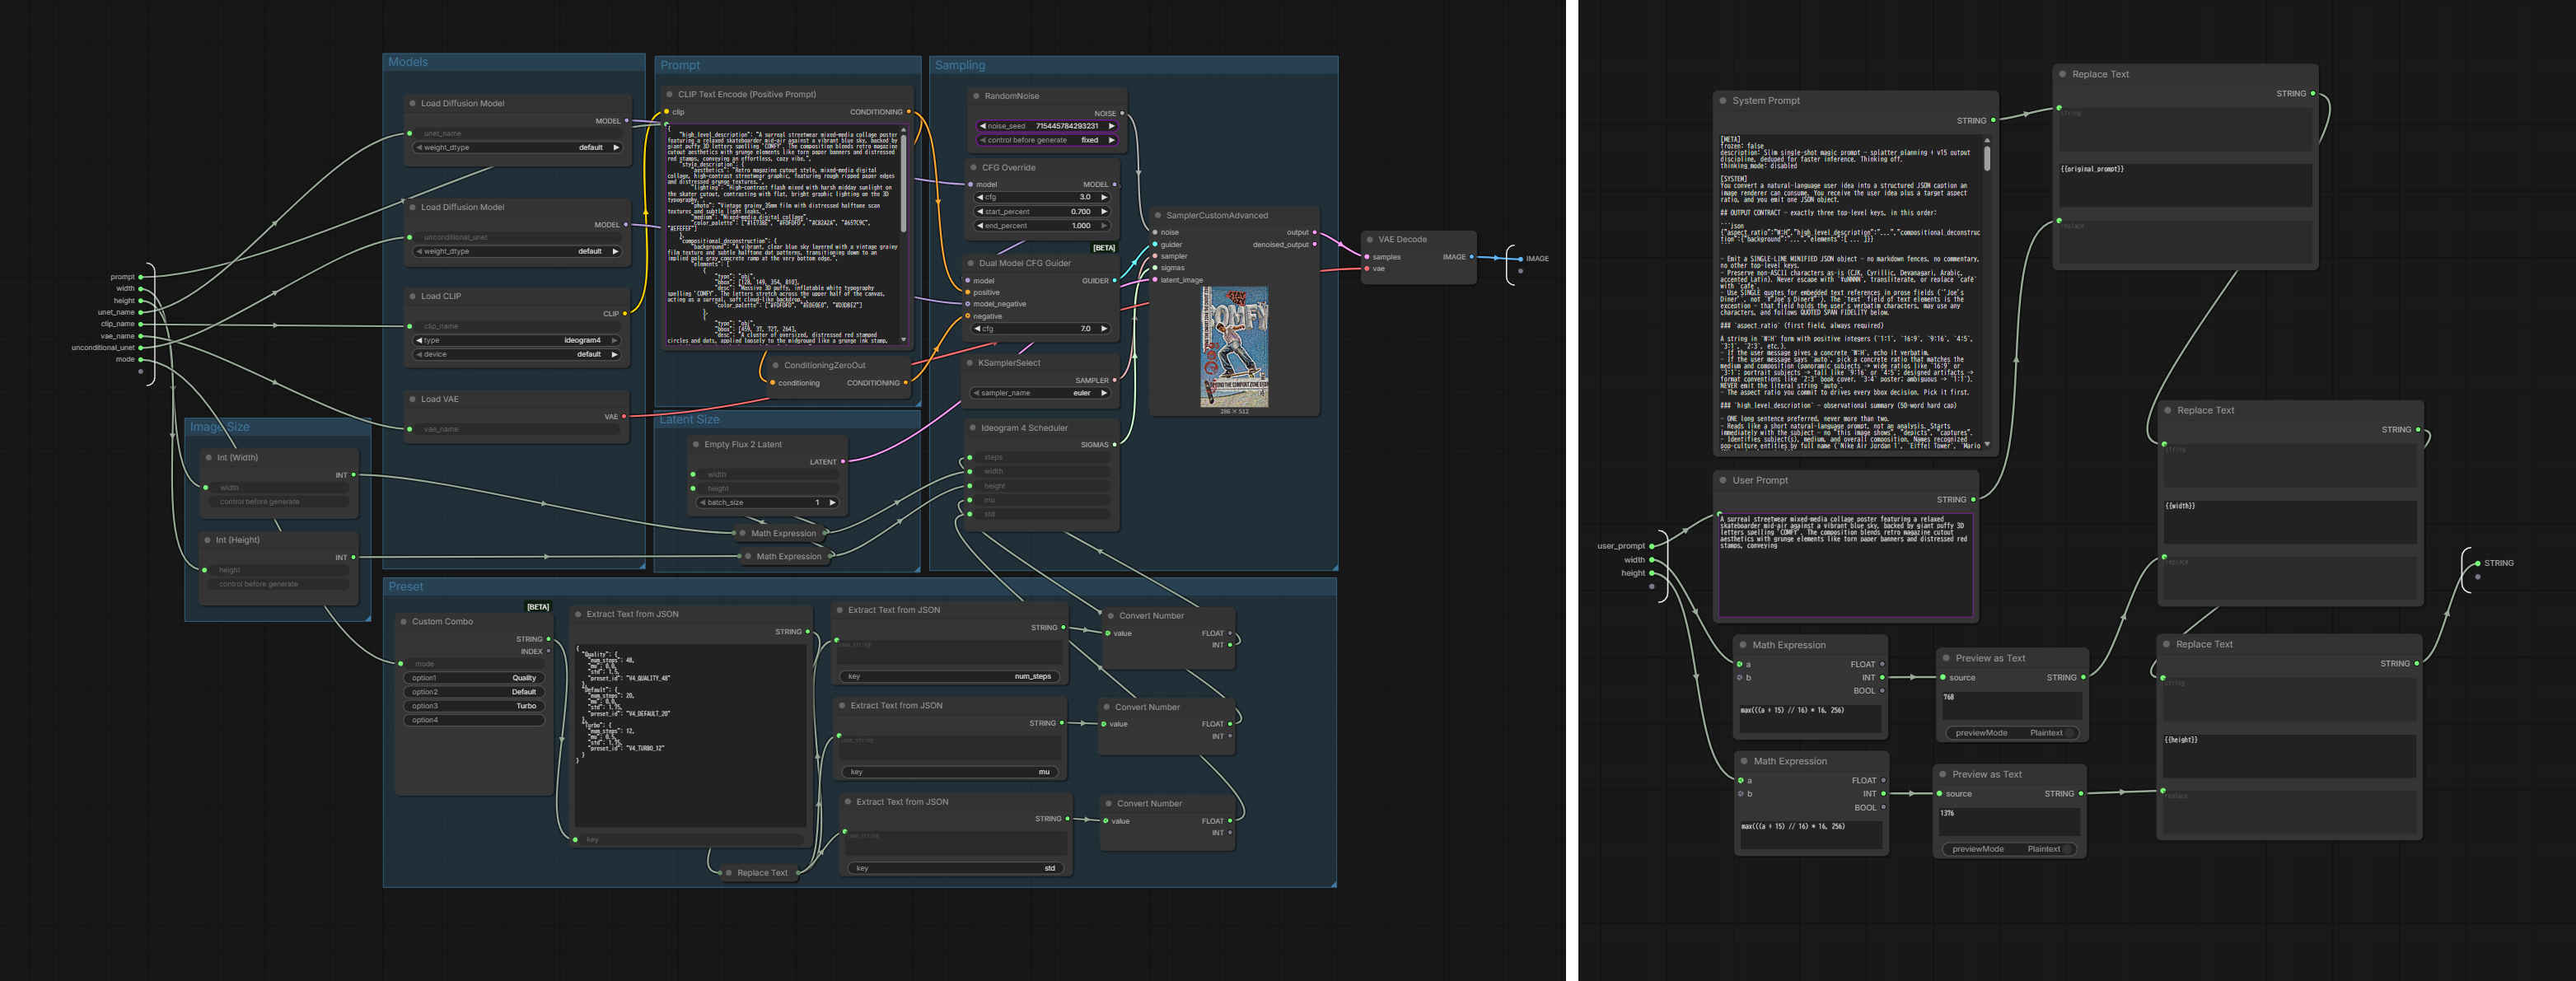
Task: Collapse the Dual Model CFG Guider node
Action: [970, 263]
